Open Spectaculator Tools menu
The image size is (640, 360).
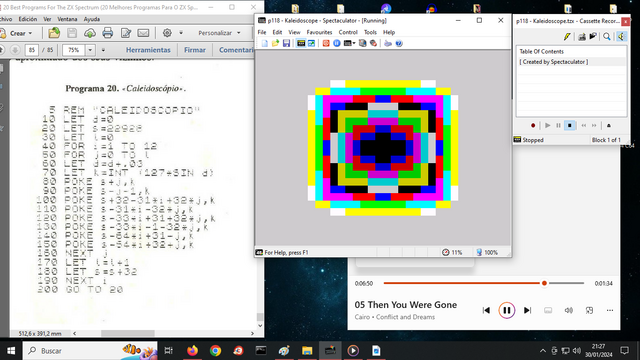[370, 32]
